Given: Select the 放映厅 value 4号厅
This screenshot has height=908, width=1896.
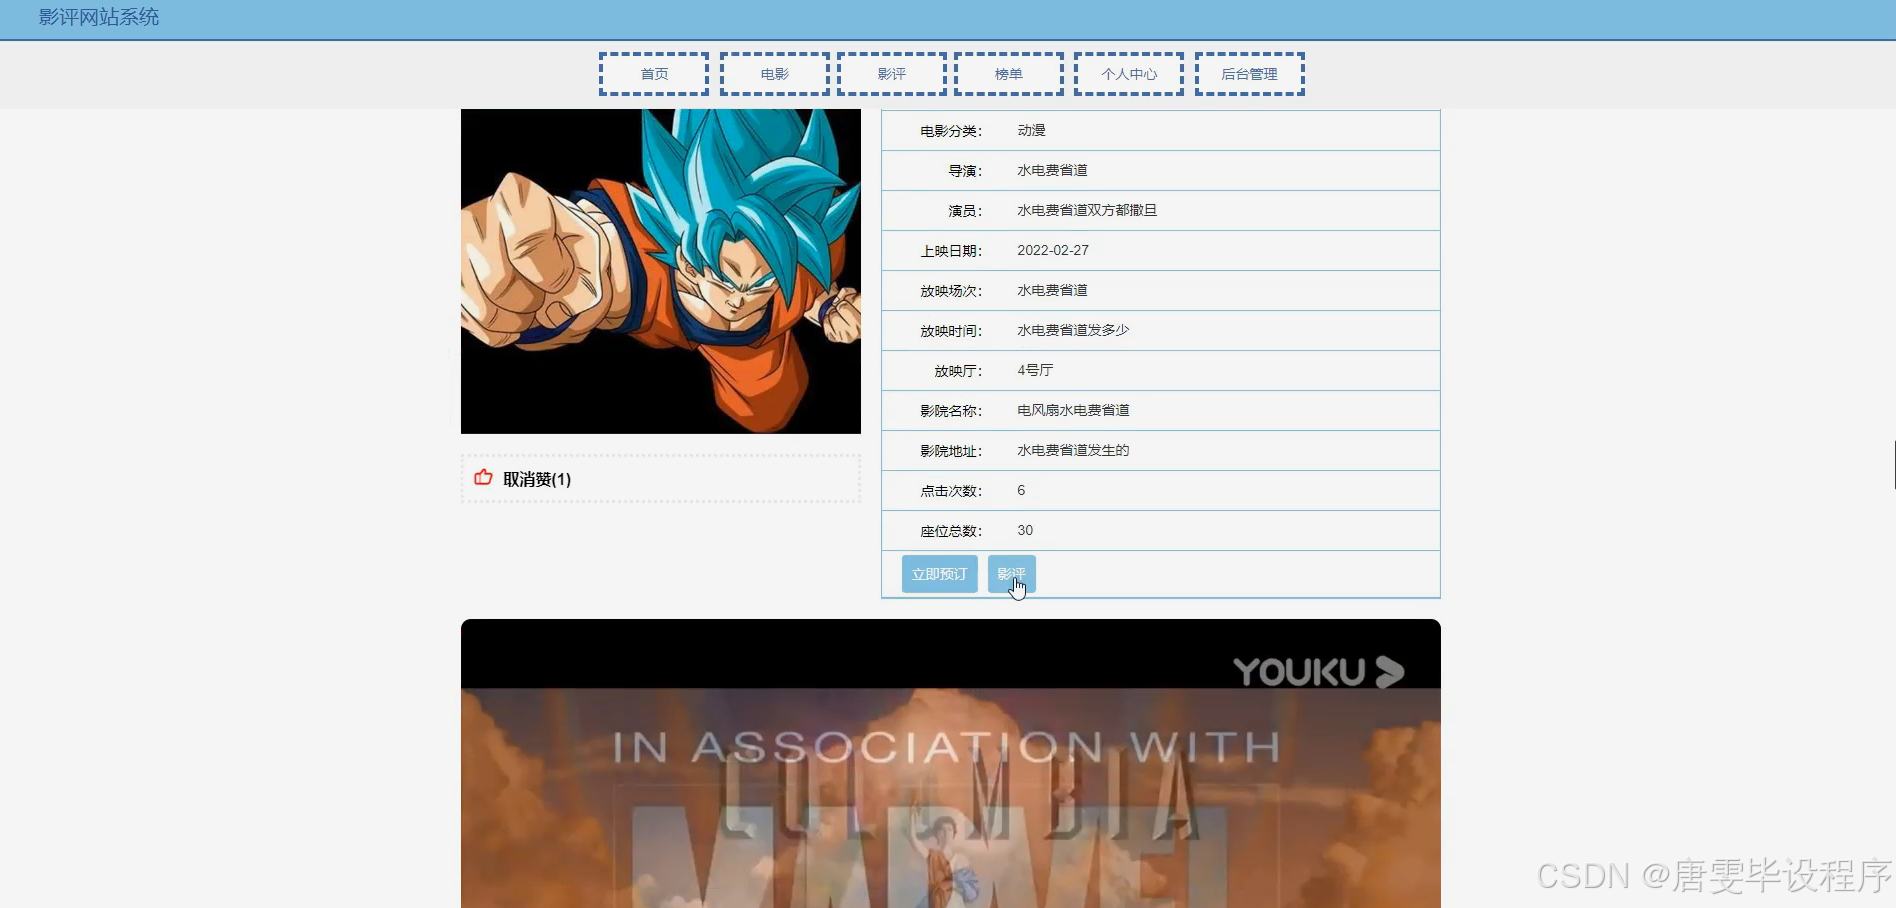Looking at the screenshot, I should 1035,371.
